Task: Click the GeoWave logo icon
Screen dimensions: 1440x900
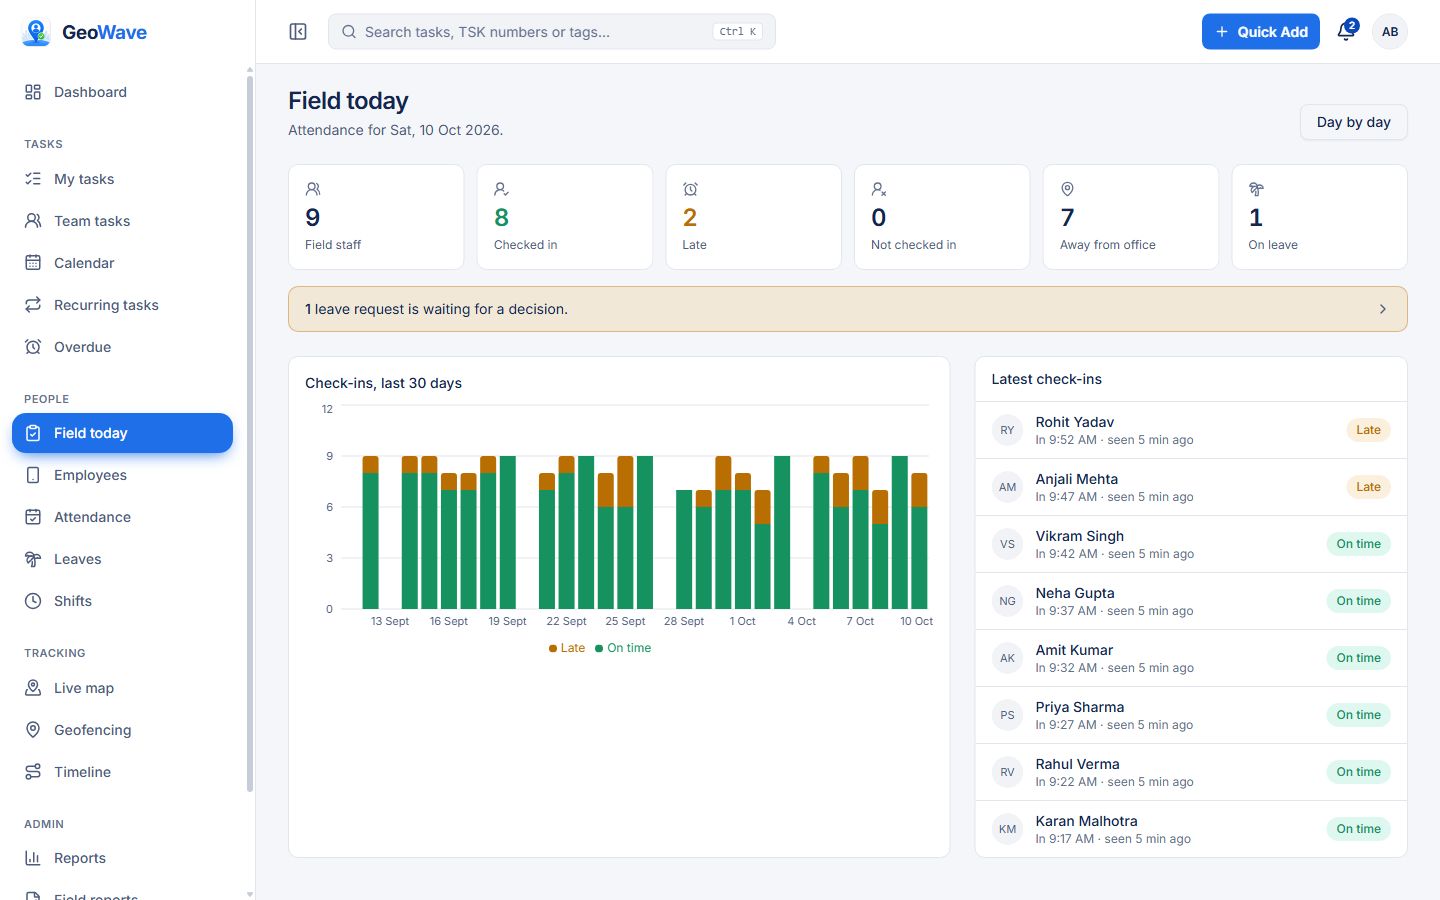Action: click(36, 32)
